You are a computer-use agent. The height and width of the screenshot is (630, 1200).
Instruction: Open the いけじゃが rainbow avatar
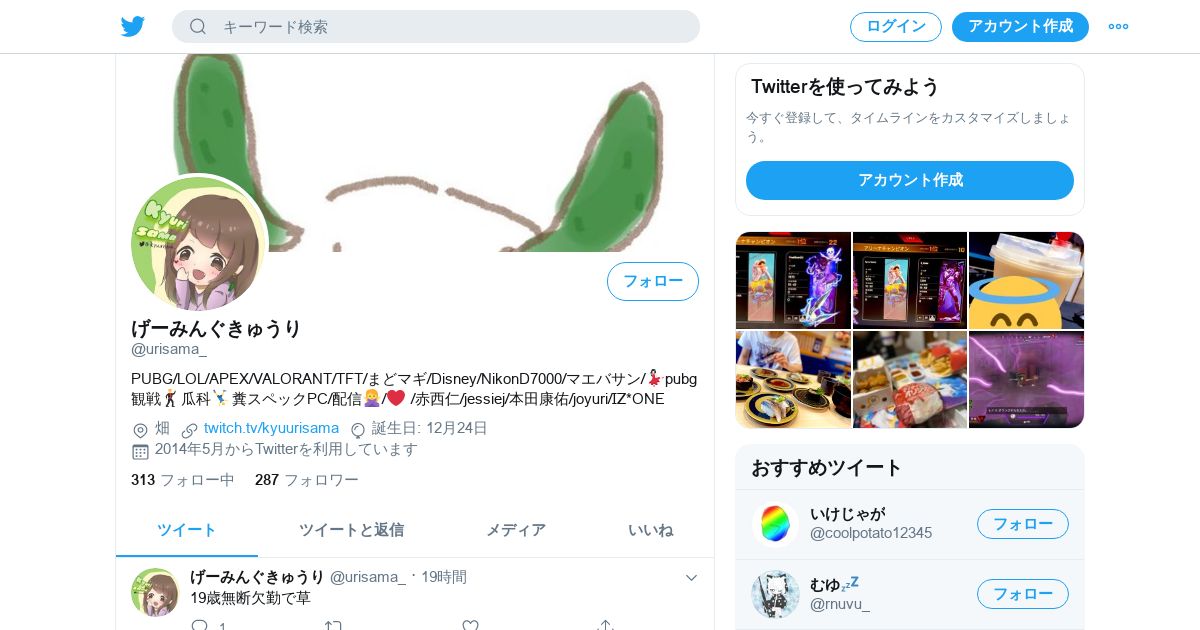pos(775,524)
